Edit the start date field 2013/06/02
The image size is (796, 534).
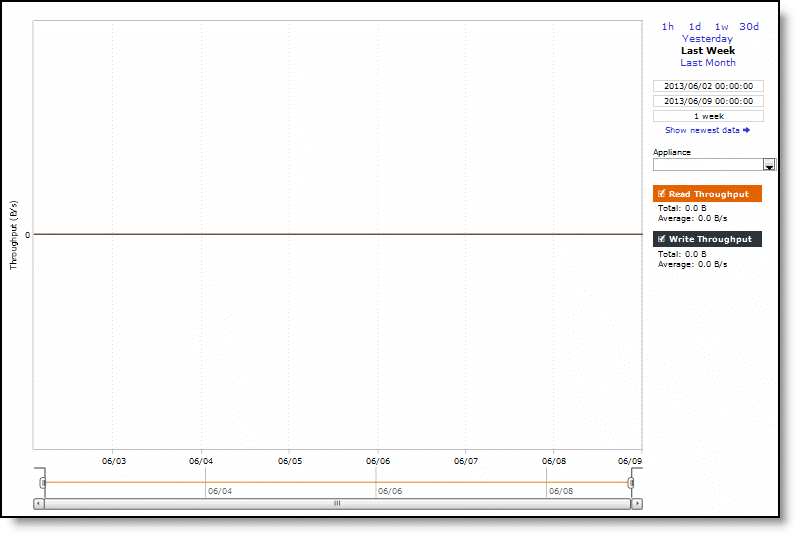pos(708,86)
